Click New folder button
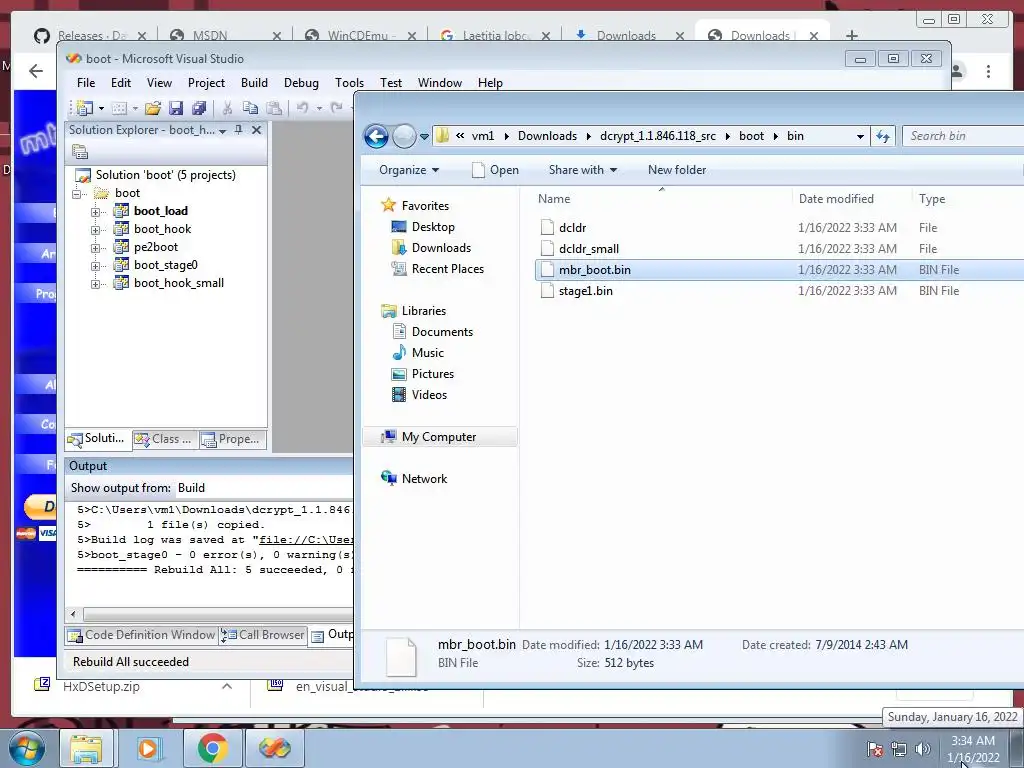The width and height of the screenshot is (1024, 768). pyautogui.click(x=677, y=170)
